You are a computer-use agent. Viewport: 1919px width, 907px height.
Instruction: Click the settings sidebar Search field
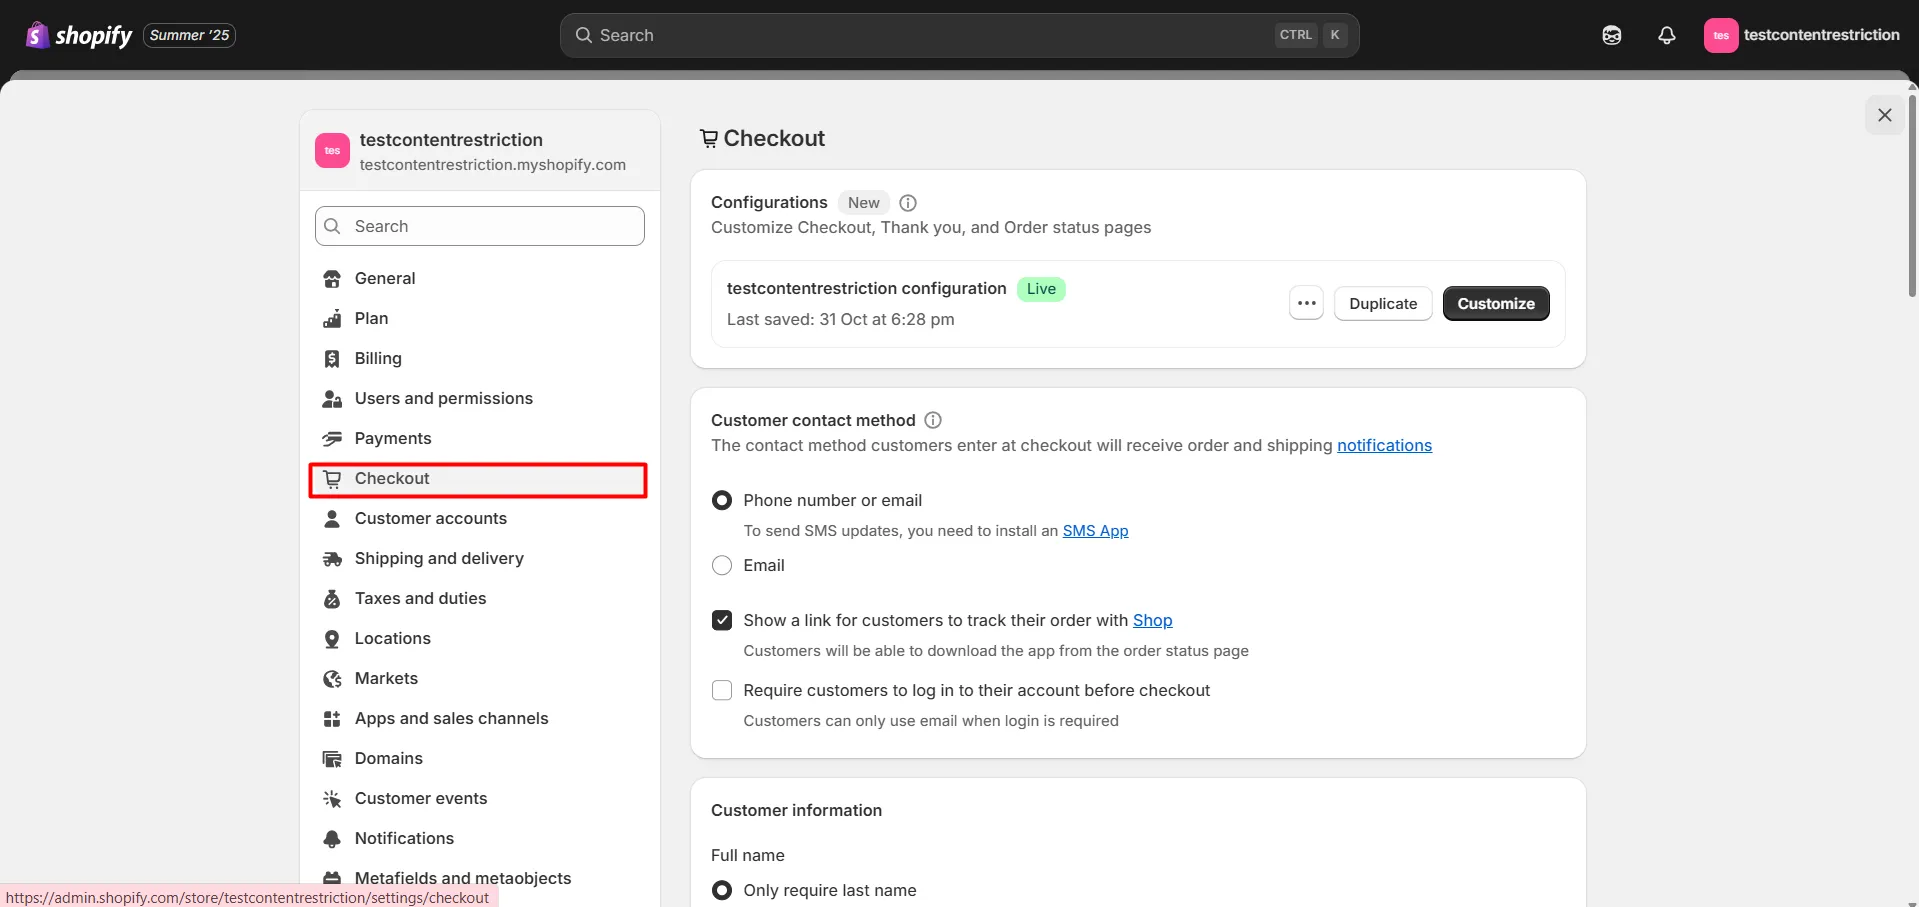[480, 226]
